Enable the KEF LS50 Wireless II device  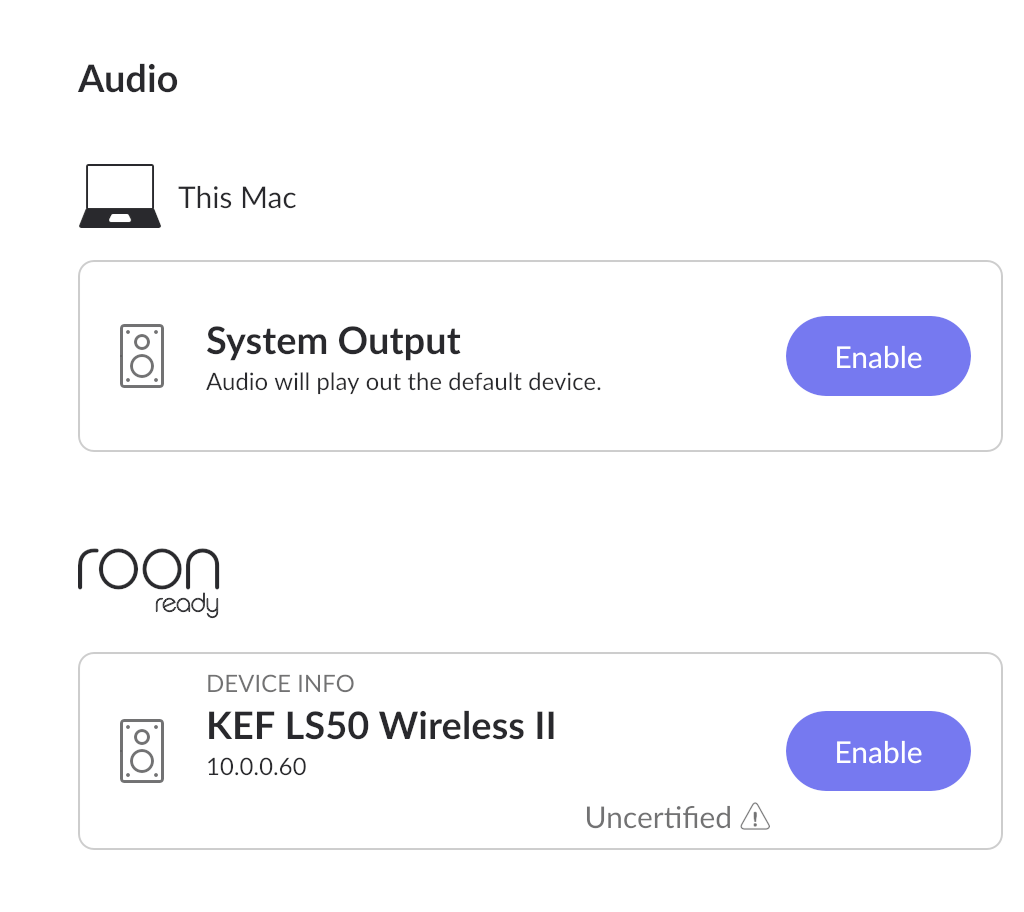click(x=878, y=751)
